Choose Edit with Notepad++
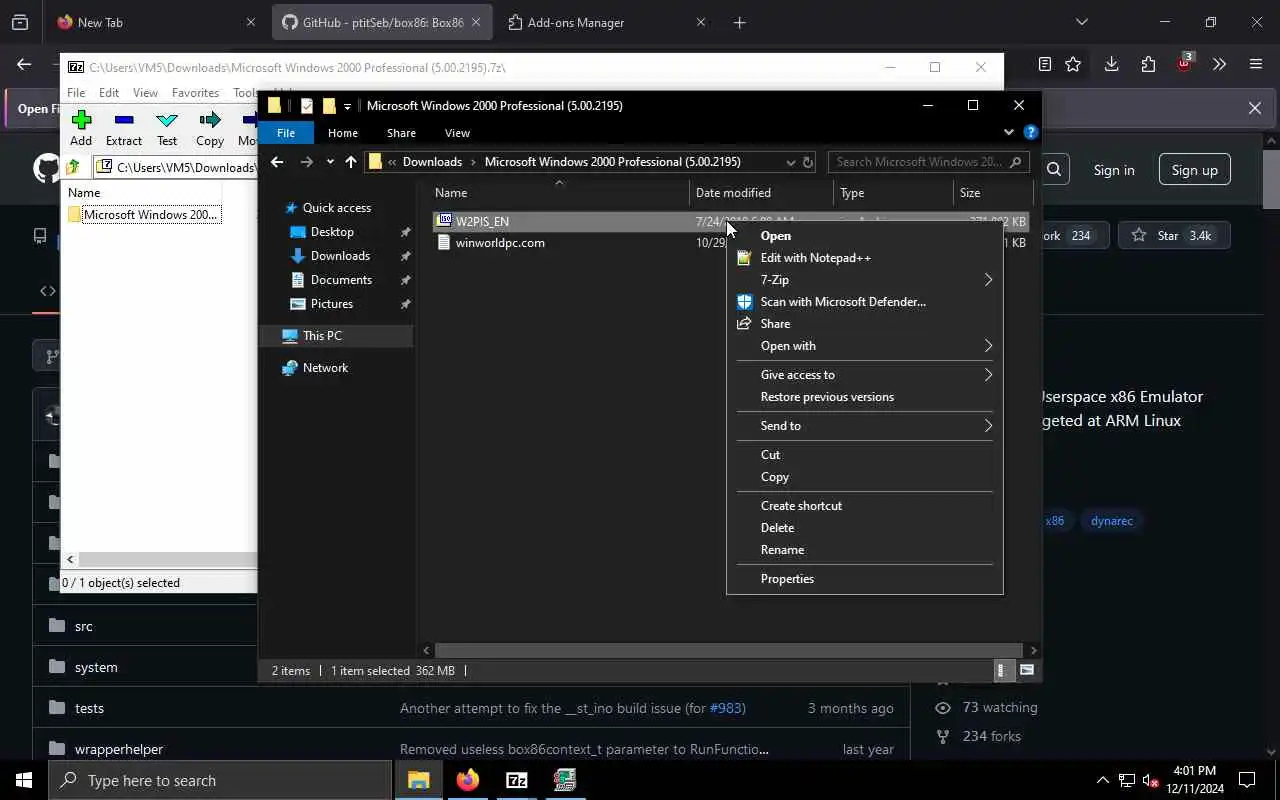Viewport: 1280px width, 800px height. pyautogui.click(x=815, y=258)
